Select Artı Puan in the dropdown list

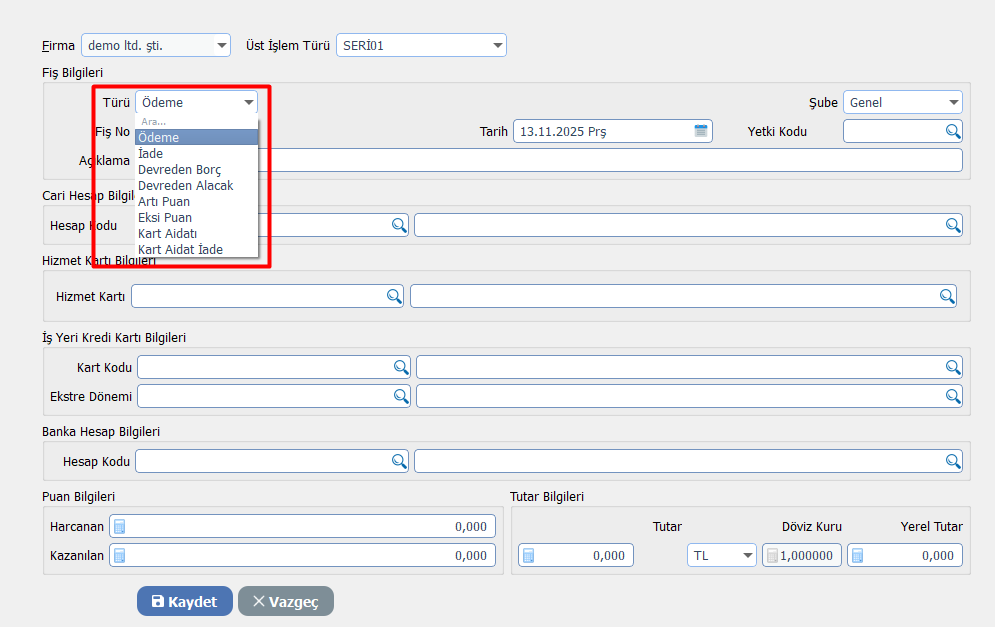tap(164, 201)
